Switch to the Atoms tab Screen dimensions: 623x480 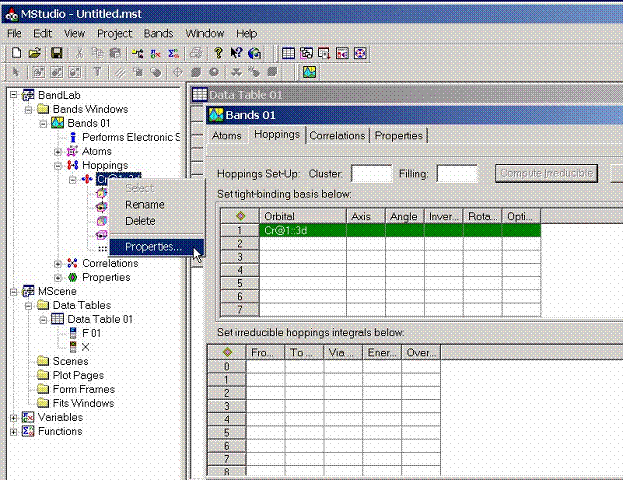click(x=227, y=136)
